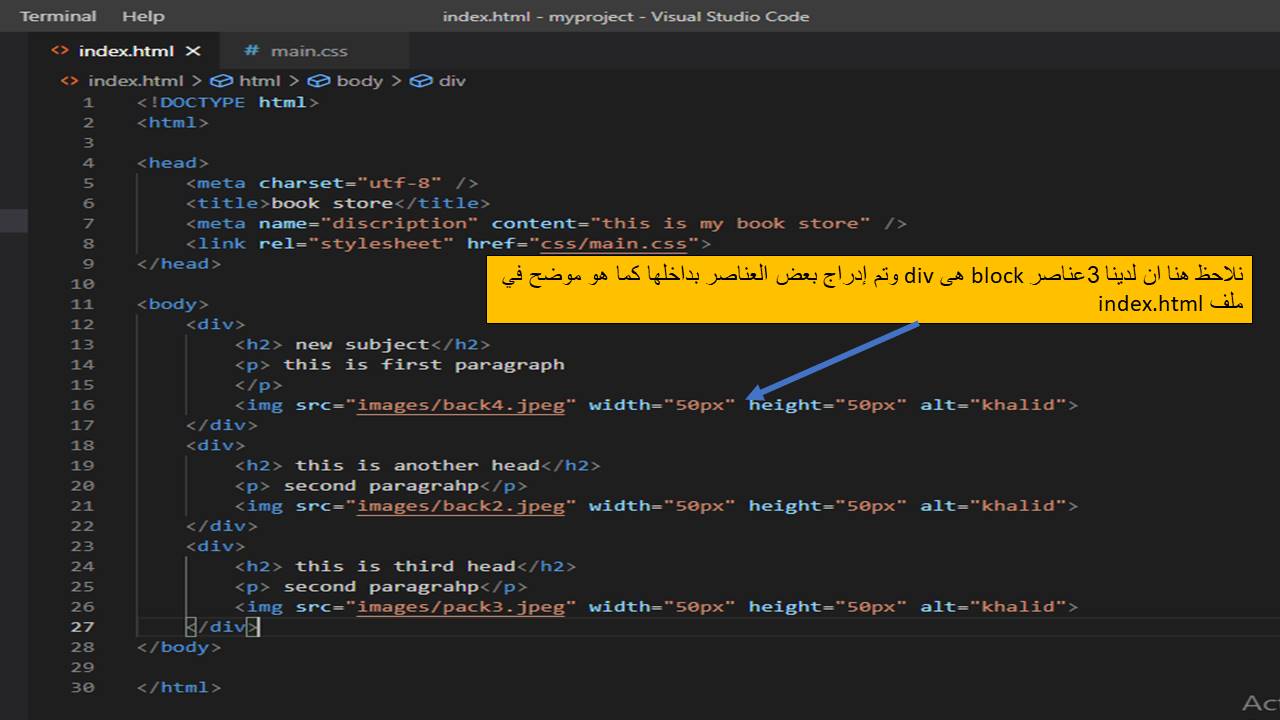Click the opening div tag on line 18

pyautogui.click(x=216, y=445)
